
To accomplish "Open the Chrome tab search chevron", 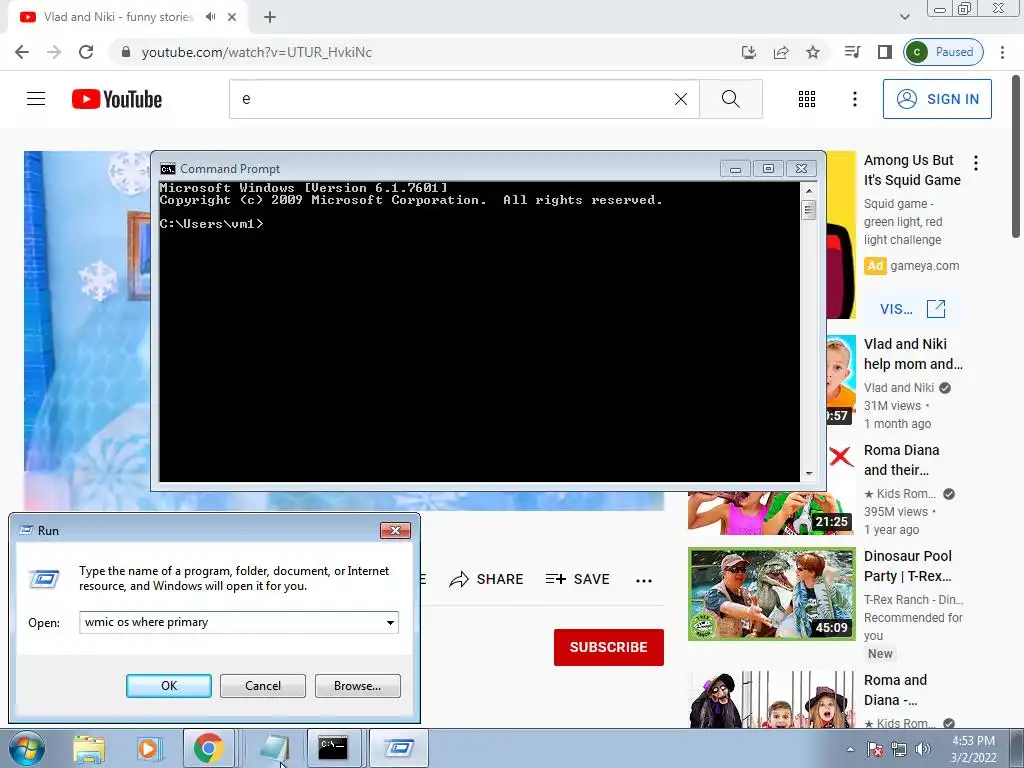I will (904, 17).
